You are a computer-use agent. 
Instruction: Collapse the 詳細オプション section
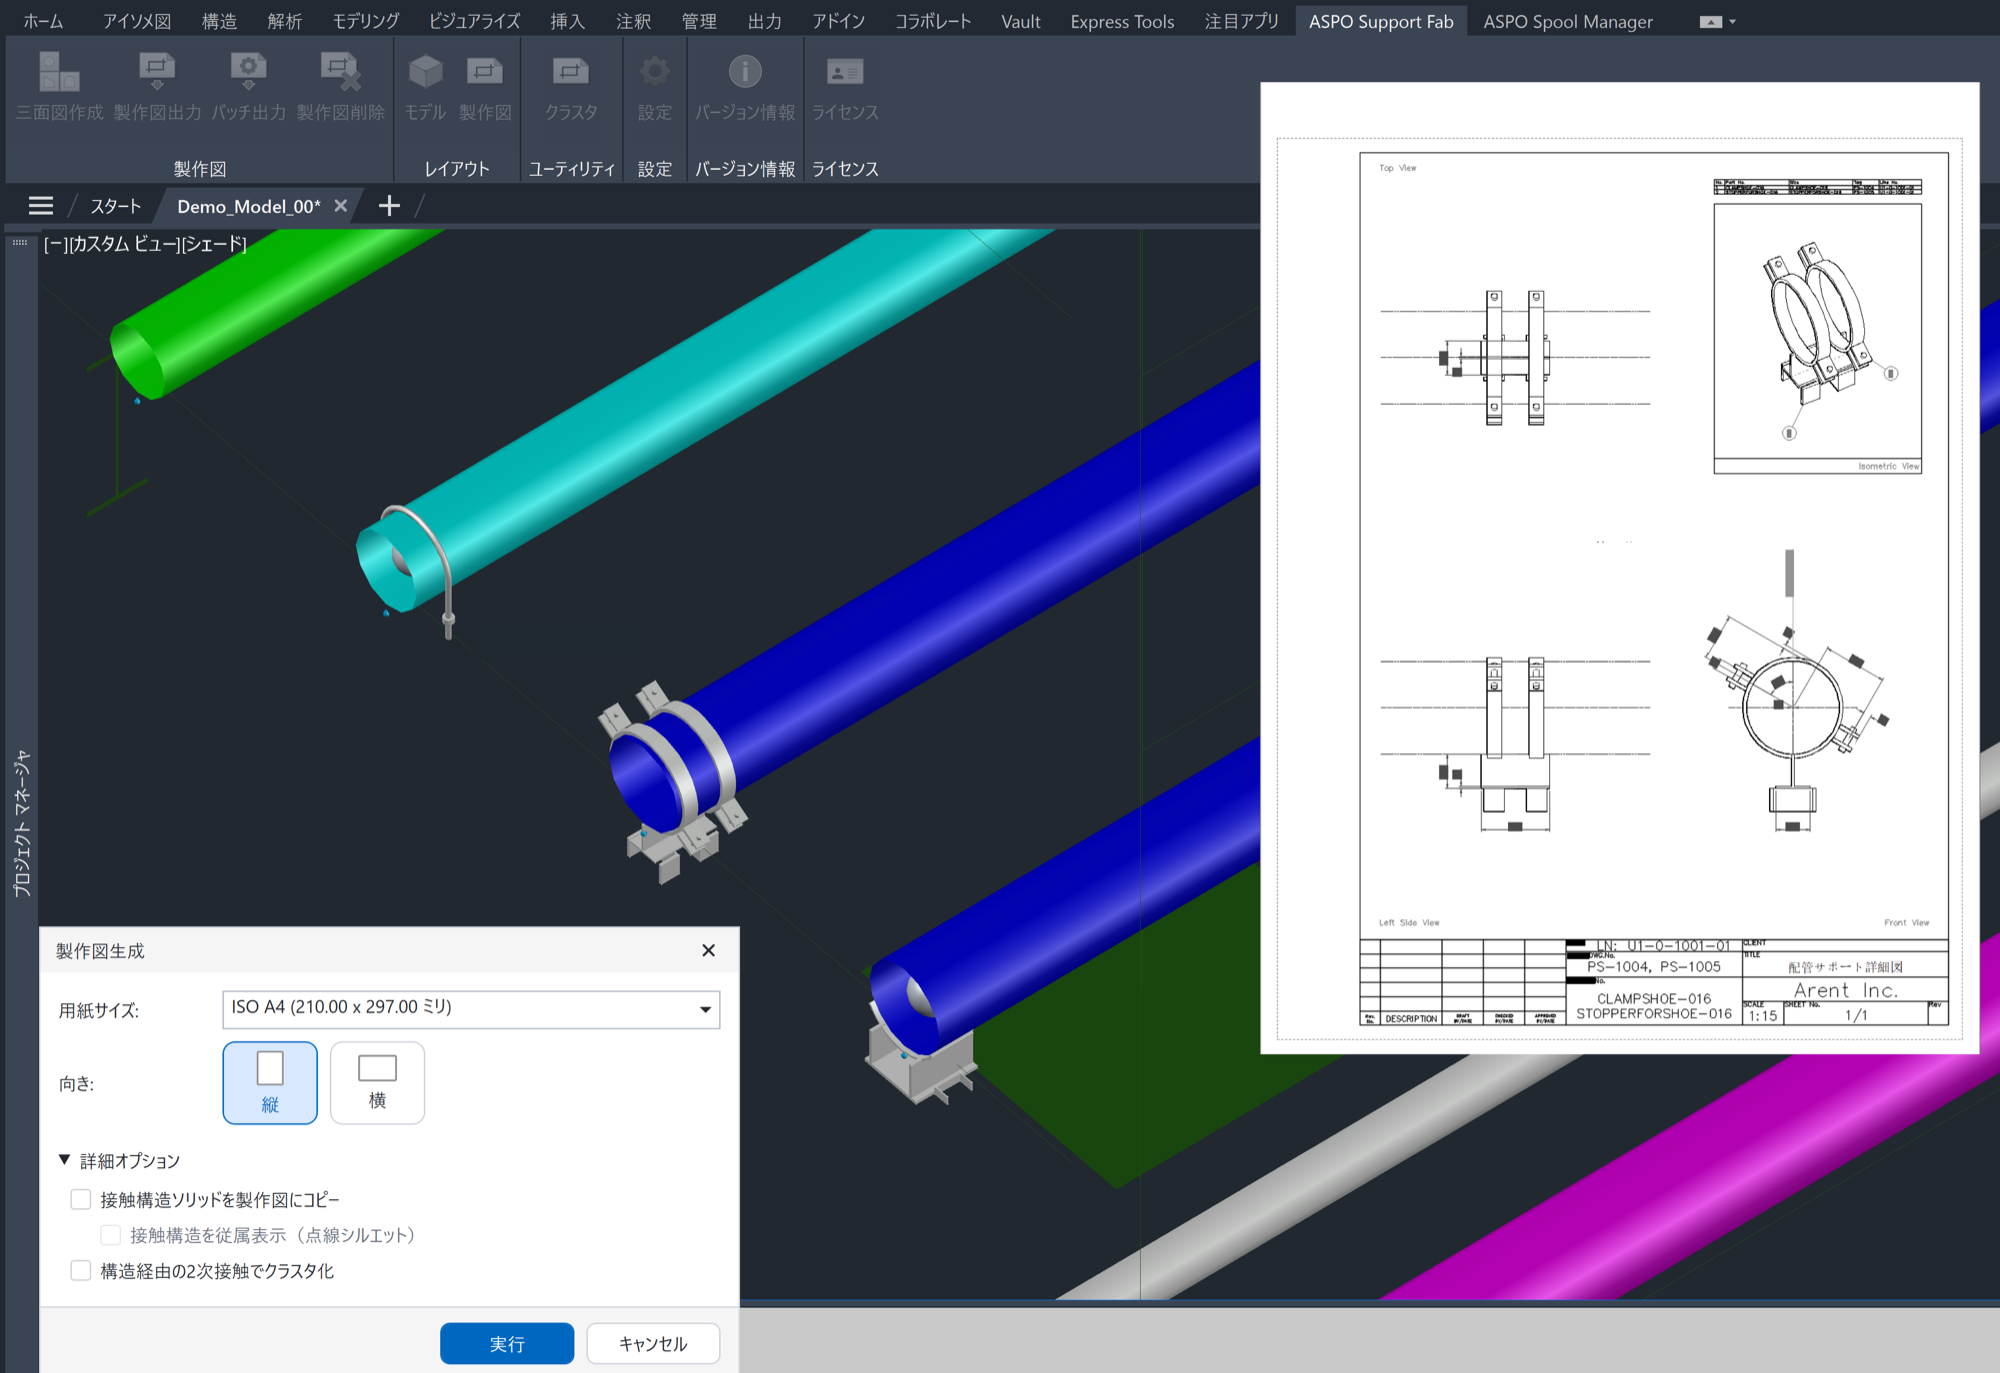tap(64, 1160)
